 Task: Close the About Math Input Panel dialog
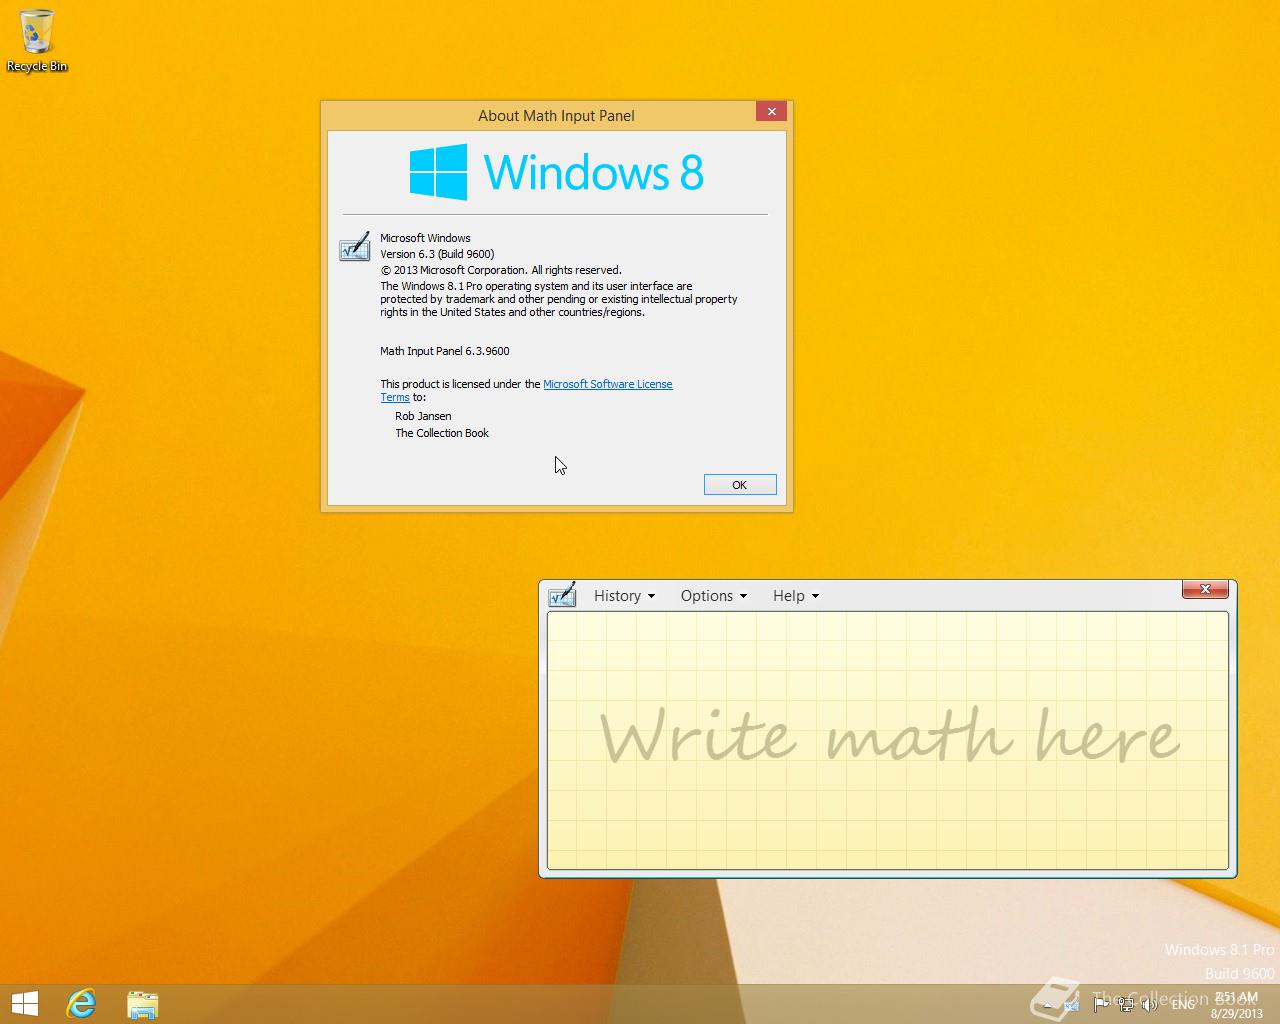[771, 111]
